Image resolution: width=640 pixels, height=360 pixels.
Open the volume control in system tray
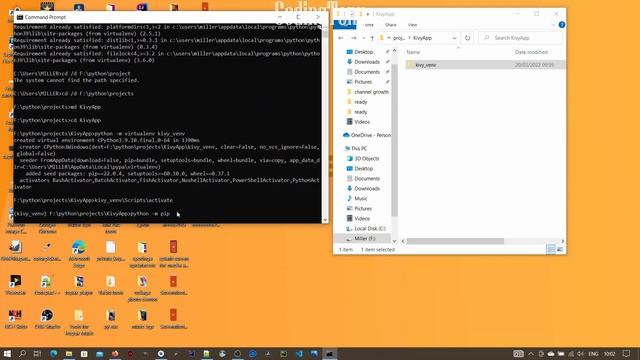point(580,354)
